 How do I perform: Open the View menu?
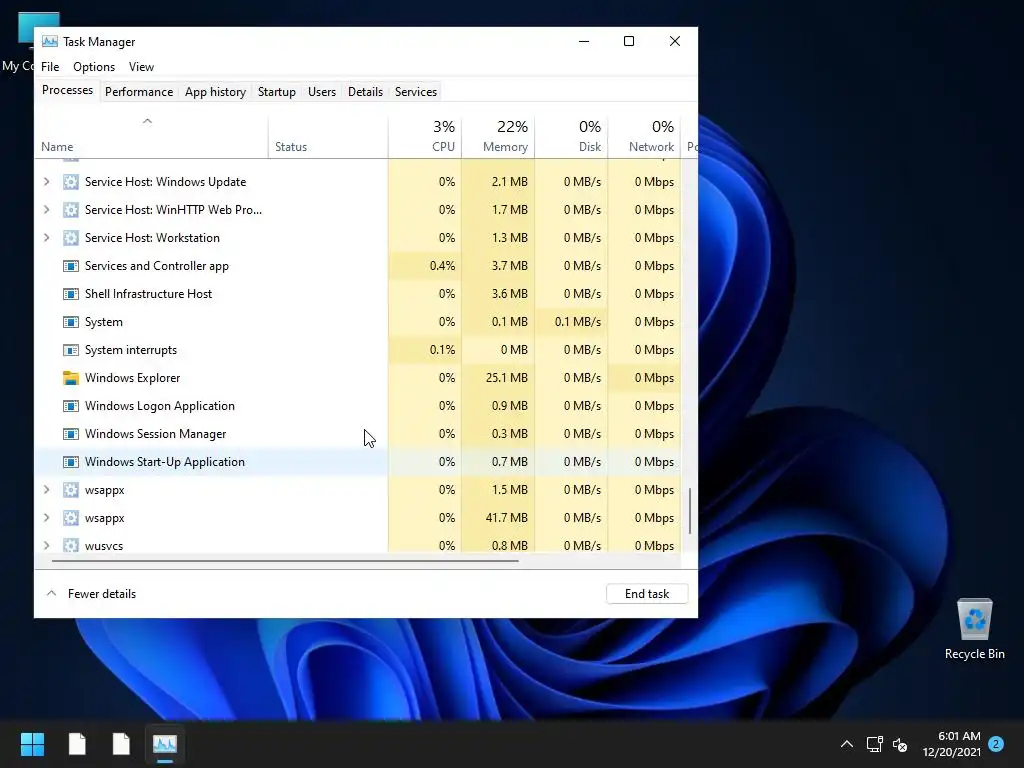click(x=141, y=67)
